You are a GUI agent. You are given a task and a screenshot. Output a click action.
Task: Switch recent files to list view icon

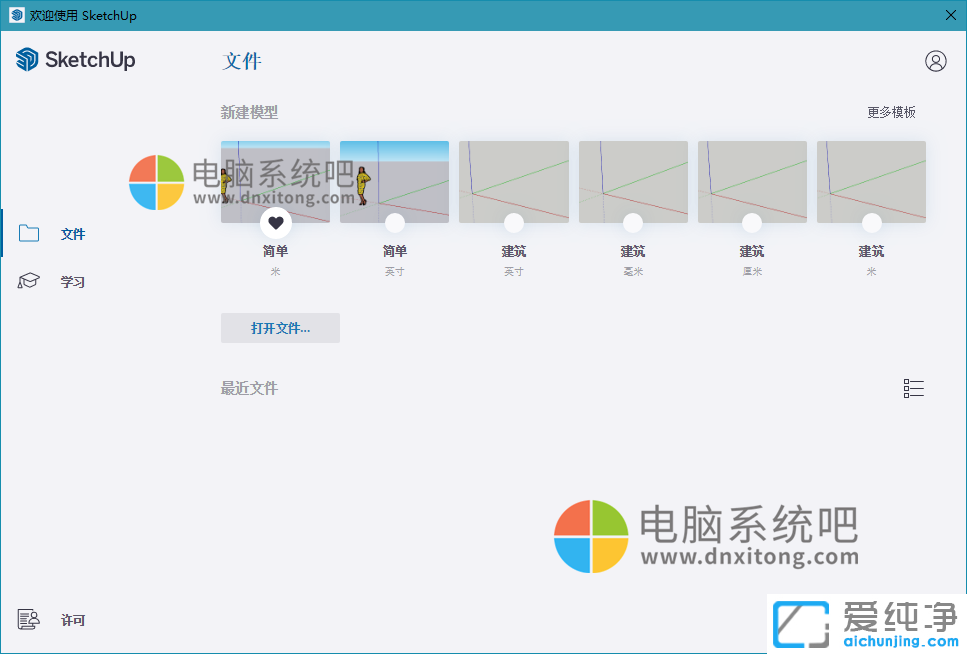click(913, 389)
